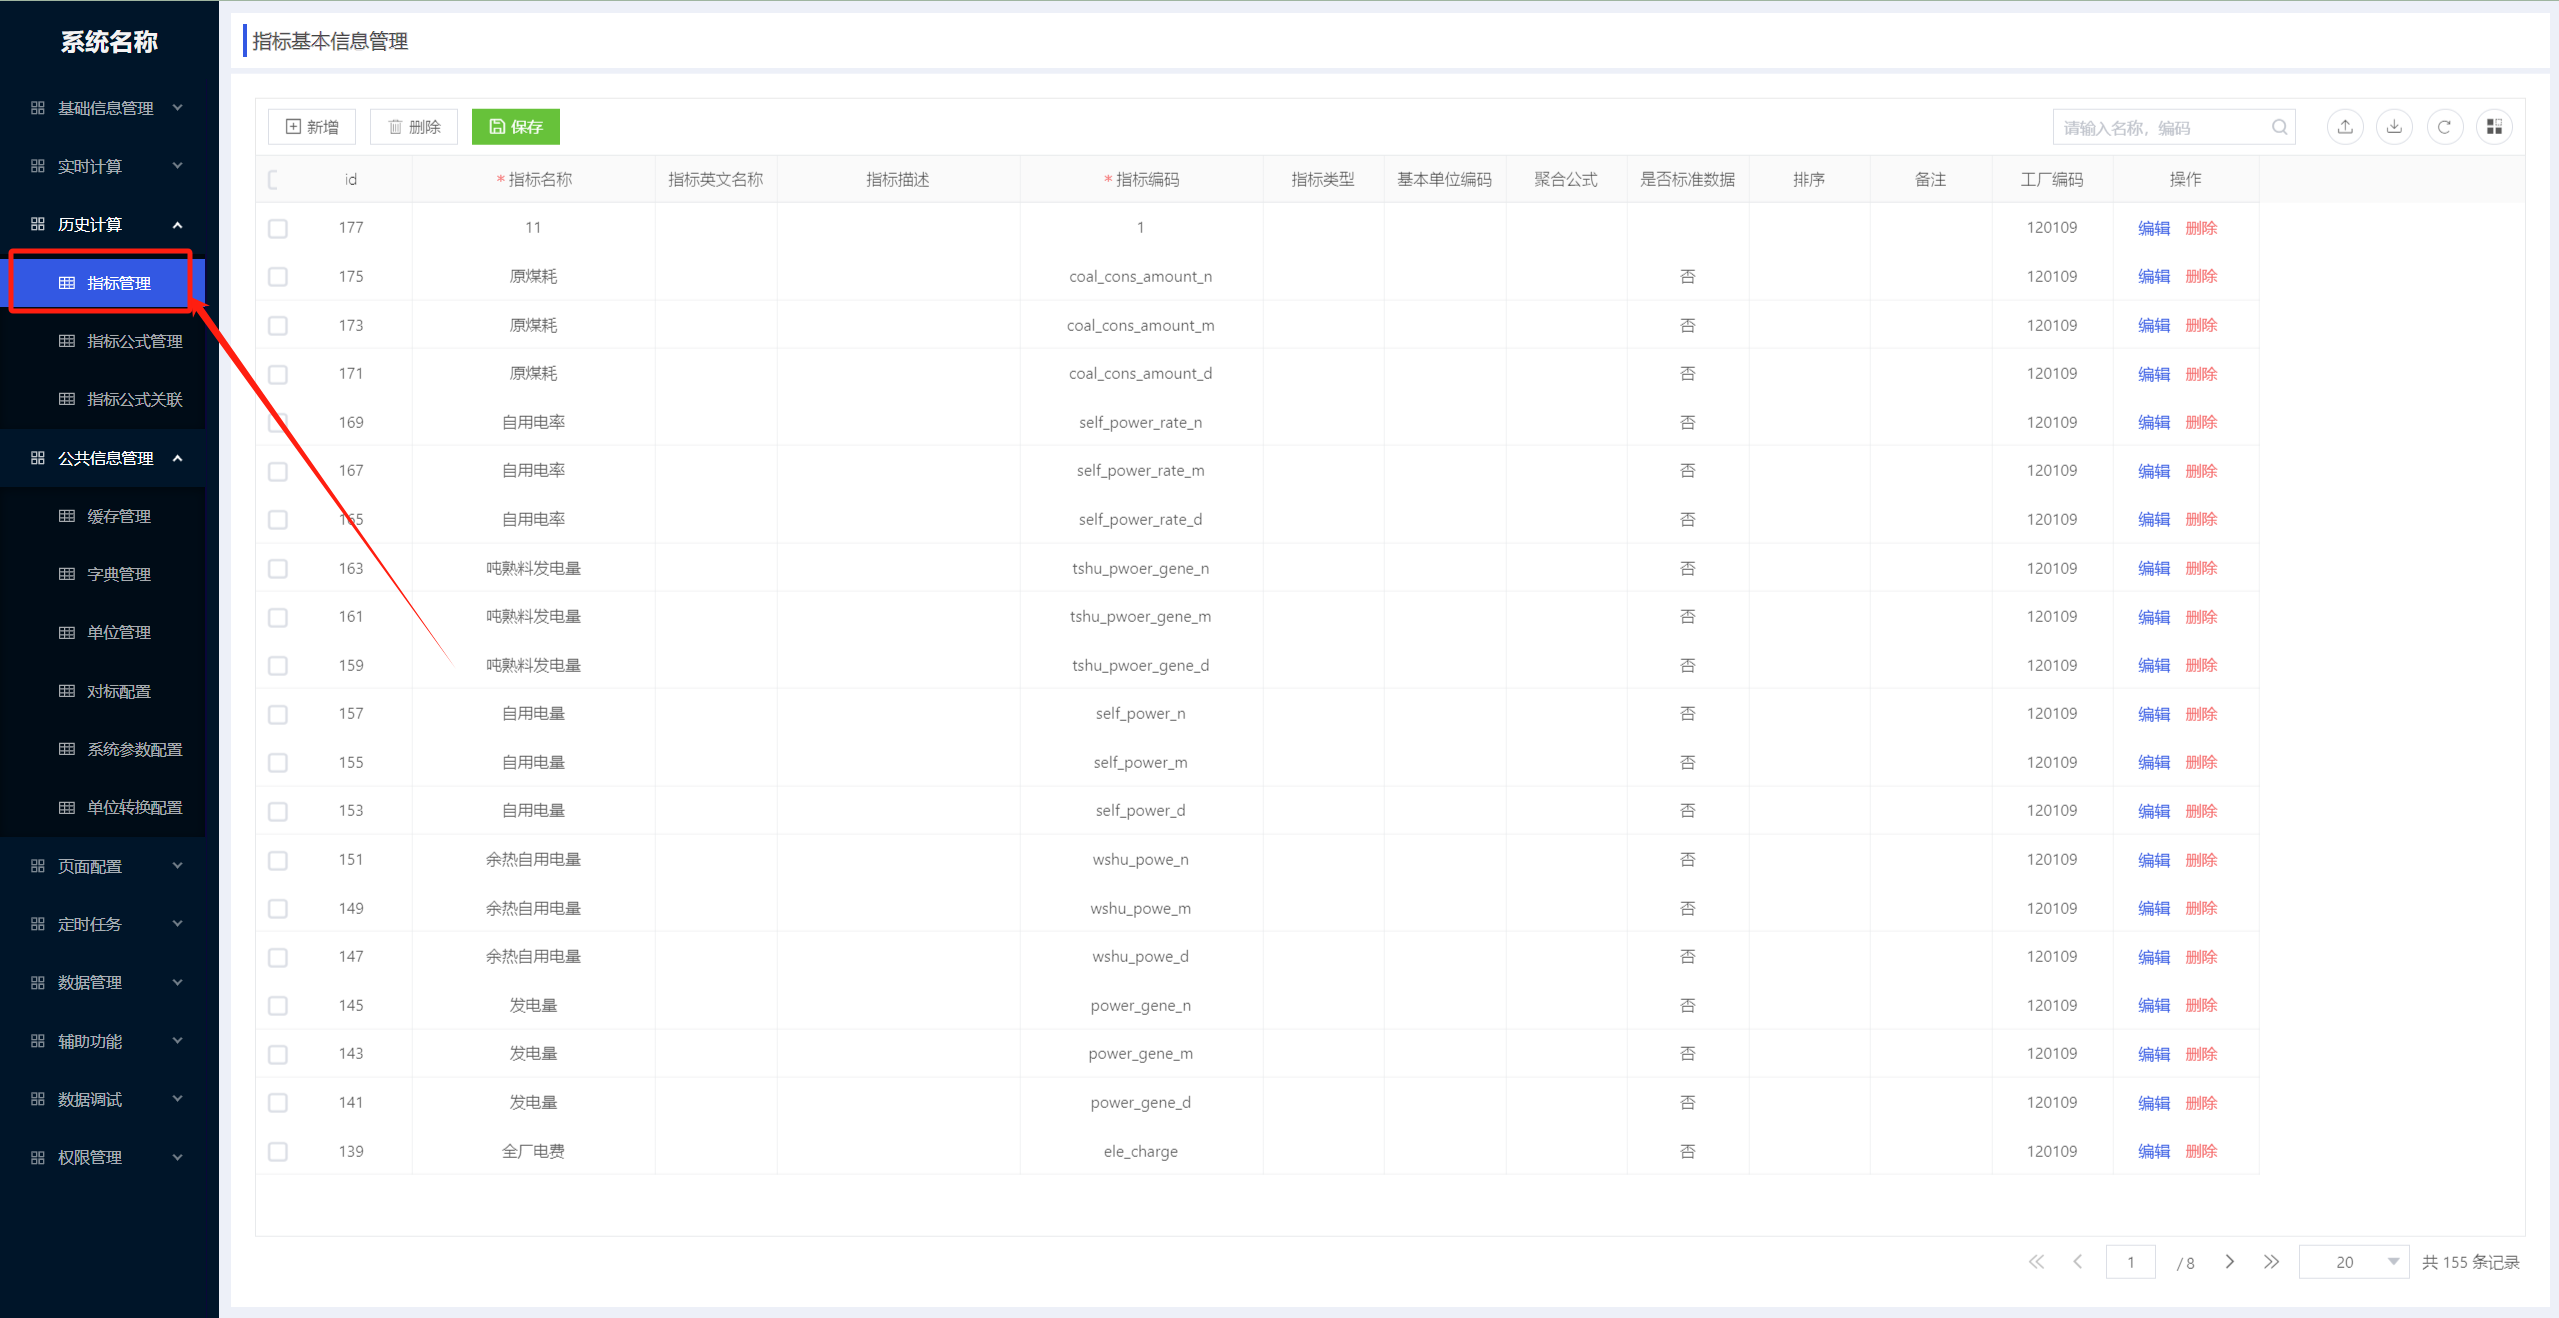The height and width of the screenshot is (1318, 2559).
Task: Click the 实时计算 menu grid icon
Action: pyautogui.click(x=38, y=166)
